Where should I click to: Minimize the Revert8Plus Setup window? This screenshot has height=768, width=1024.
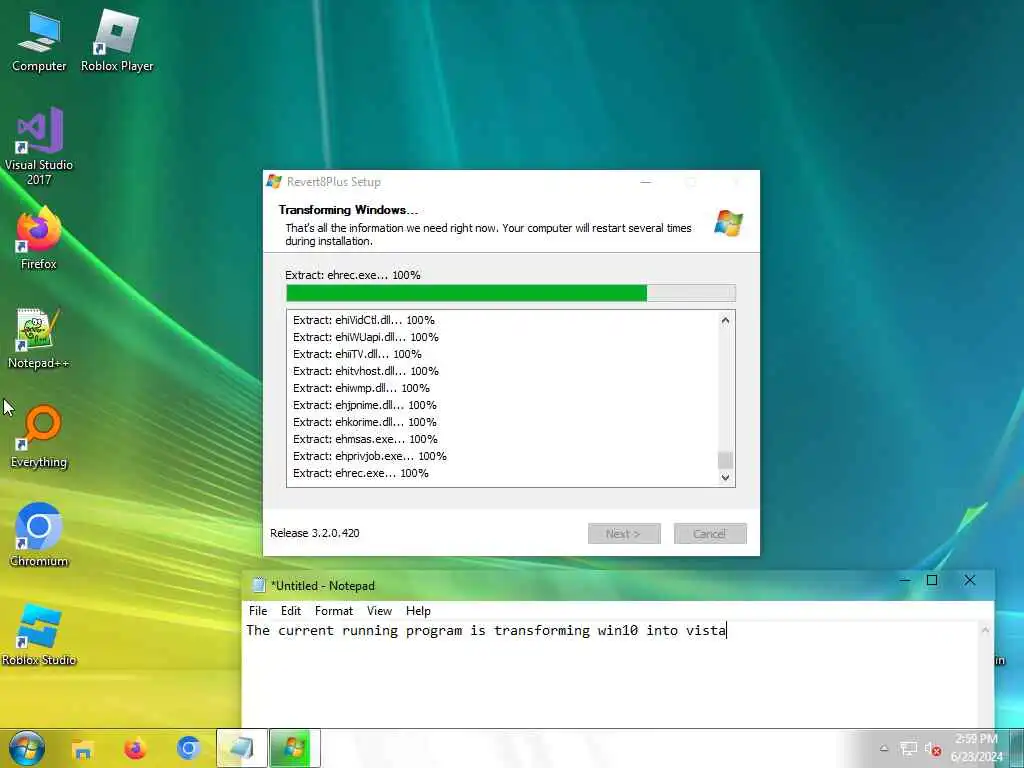click(646, 182)
